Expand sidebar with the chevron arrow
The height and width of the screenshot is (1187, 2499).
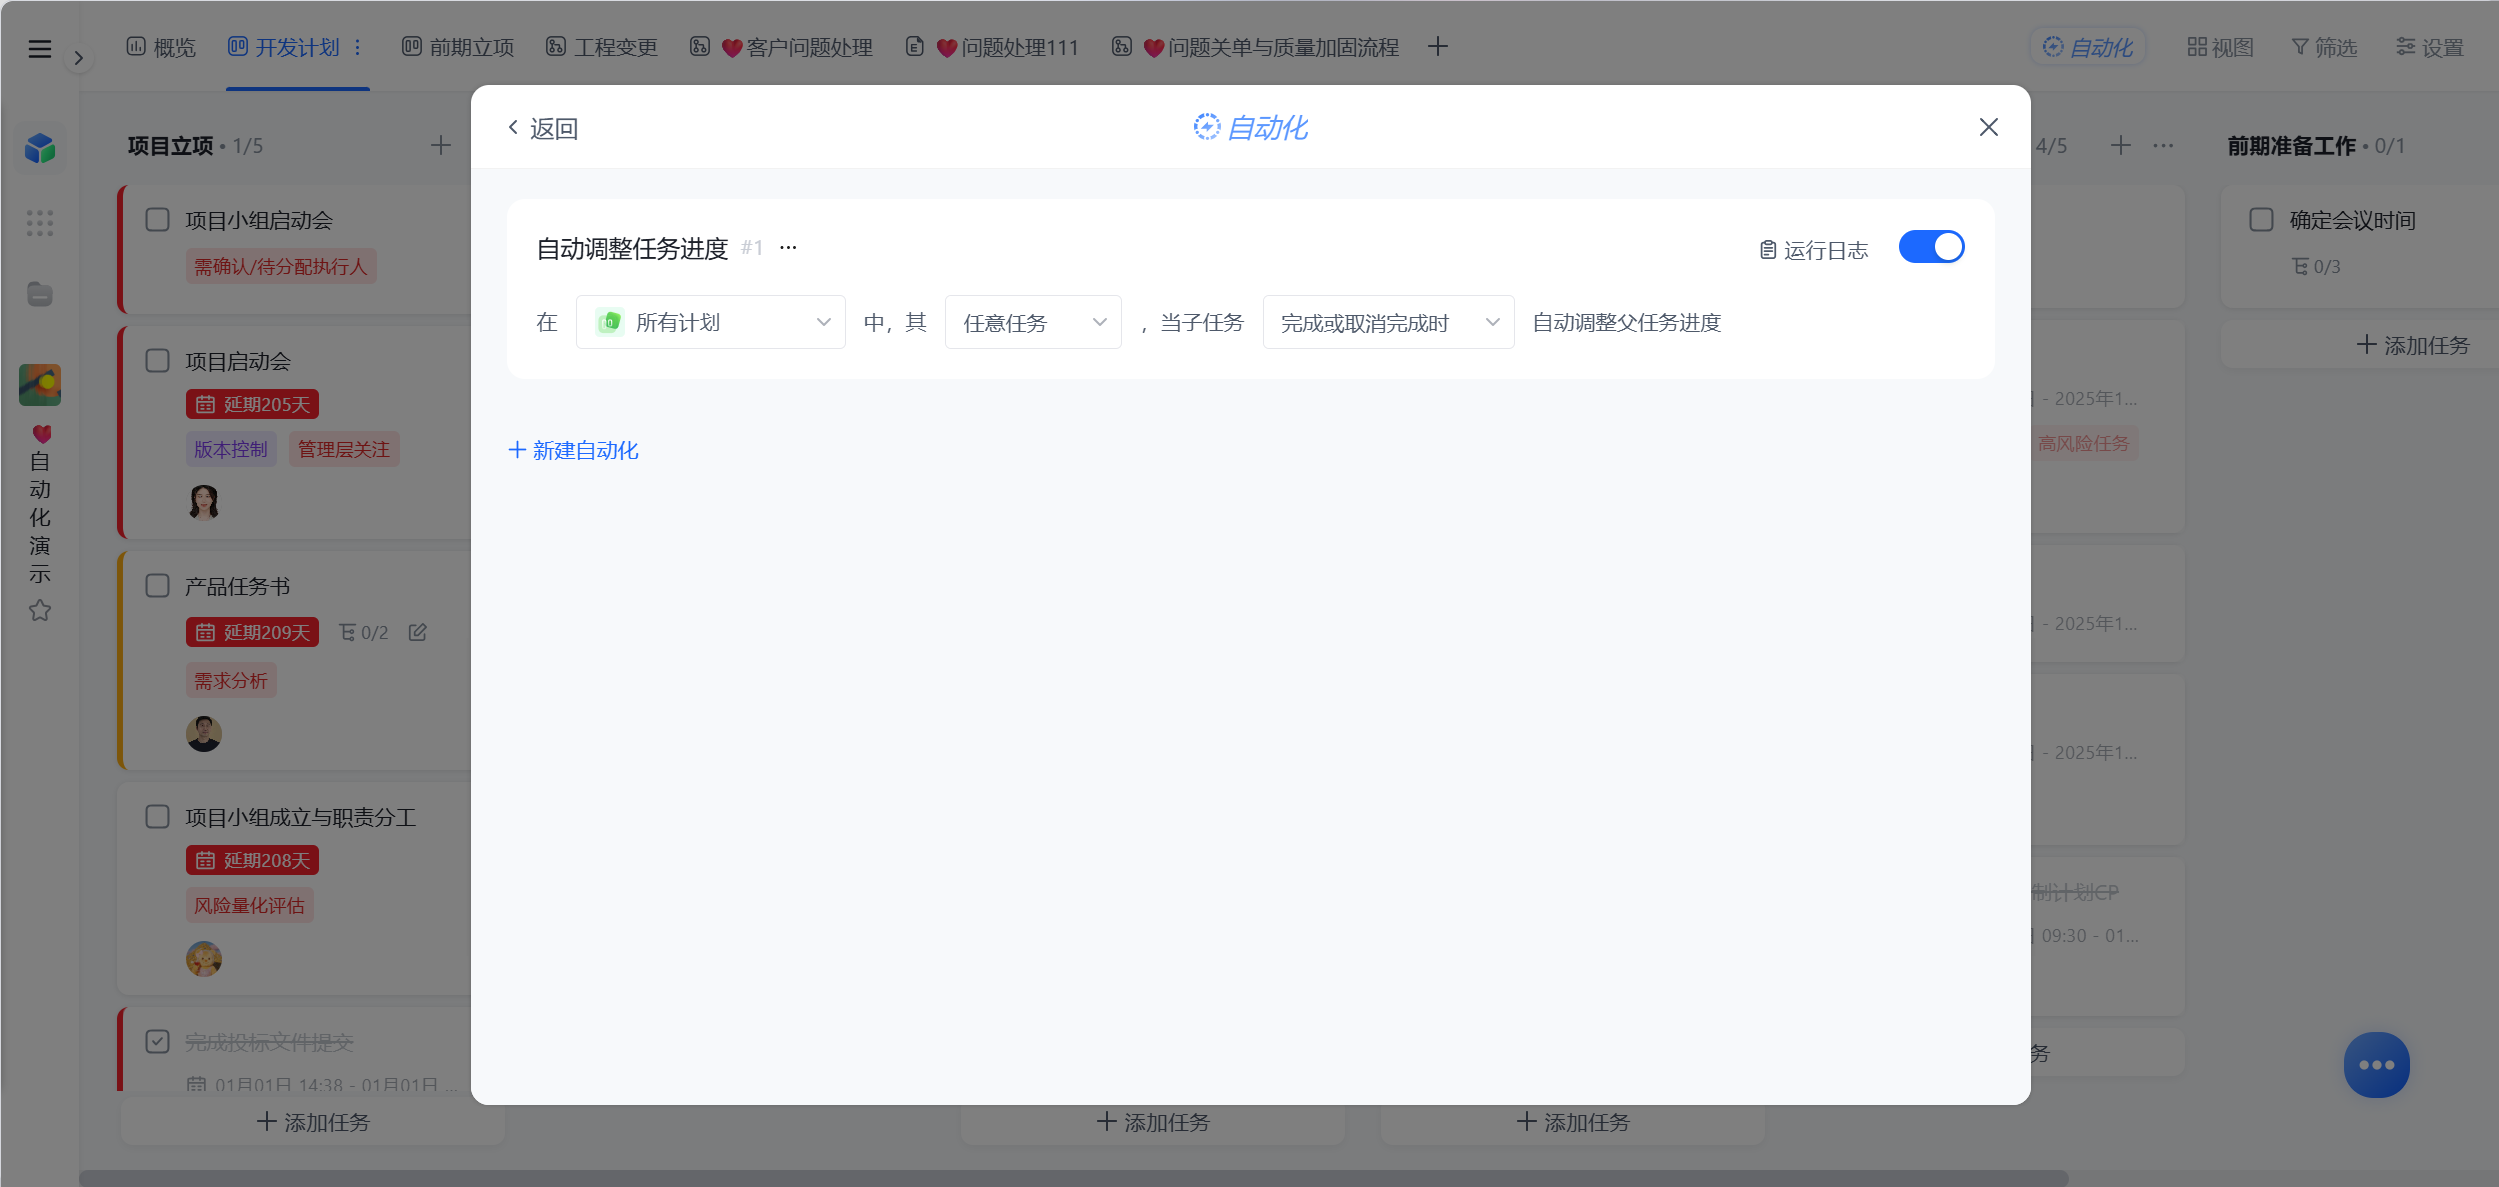coord(78,58)
